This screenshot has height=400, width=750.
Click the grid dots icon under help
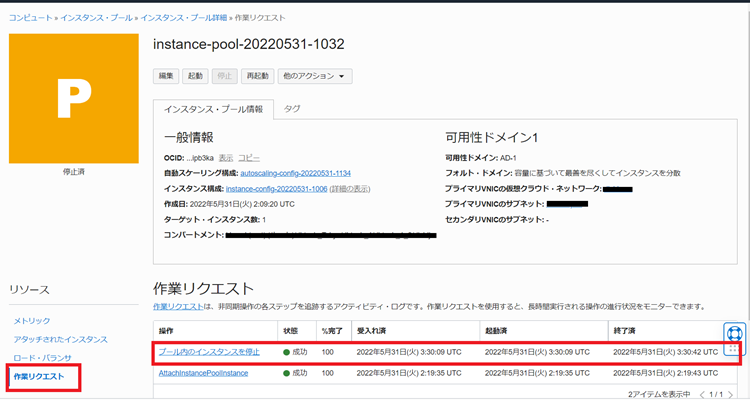click(x=732, y=350)
